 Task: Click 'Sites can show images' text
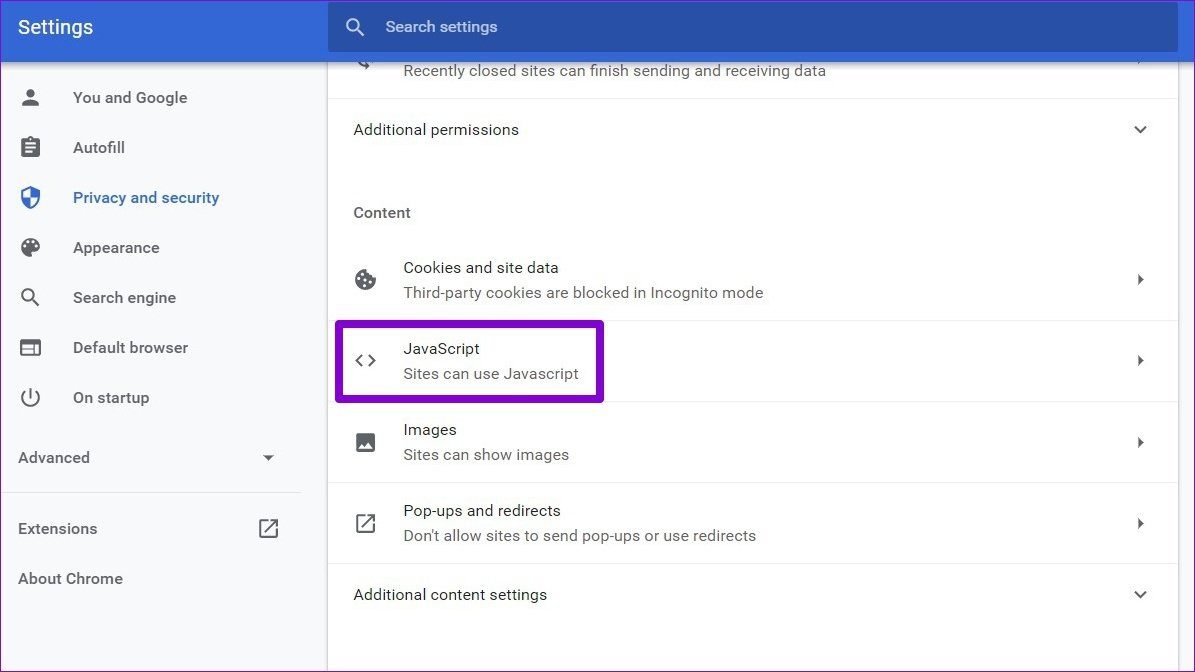pyautogui.click(x=486, y=455)
